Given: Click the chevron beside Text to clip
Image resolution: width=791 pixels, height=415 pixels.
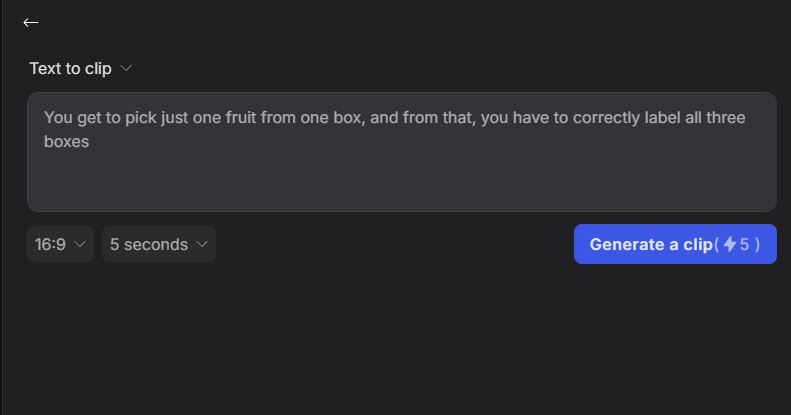Looking at the screenshot, I should pyautogui.click(x=126, y=68).
